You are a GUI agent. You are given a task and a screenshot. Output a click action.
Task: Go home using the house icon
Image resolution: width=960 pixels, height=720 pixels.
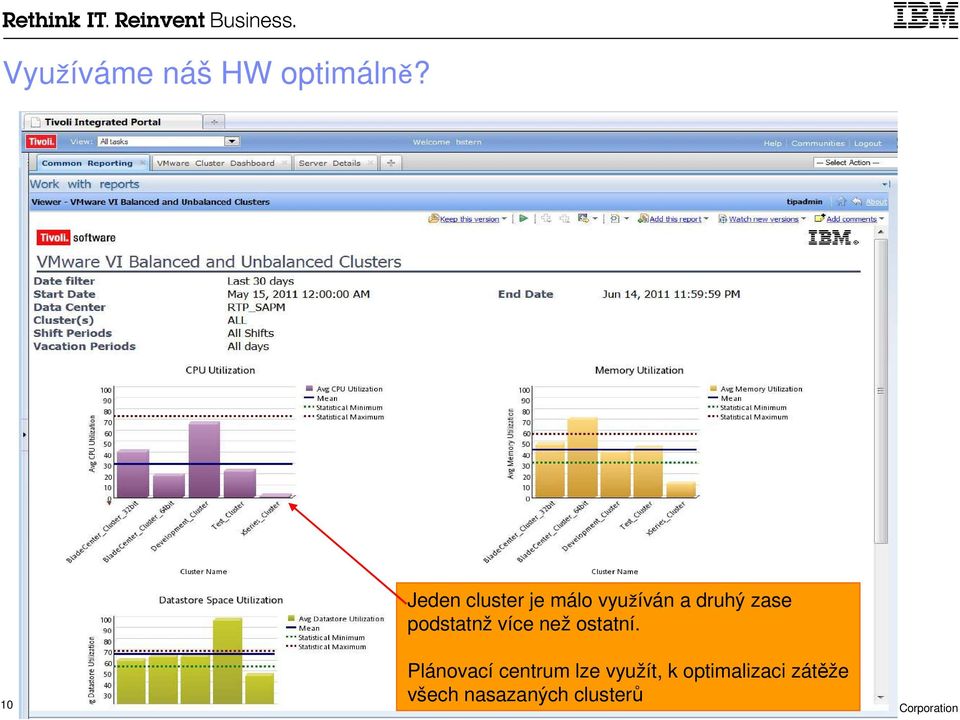[x=841, y=201]
